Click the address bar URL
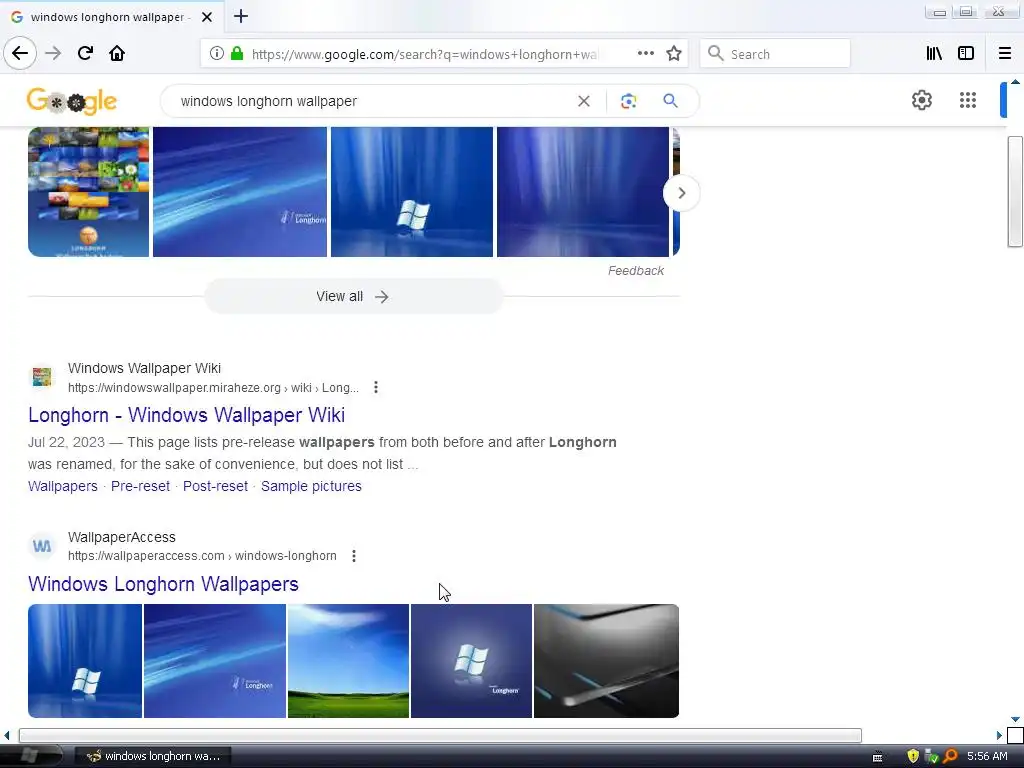 coord(424,54)
